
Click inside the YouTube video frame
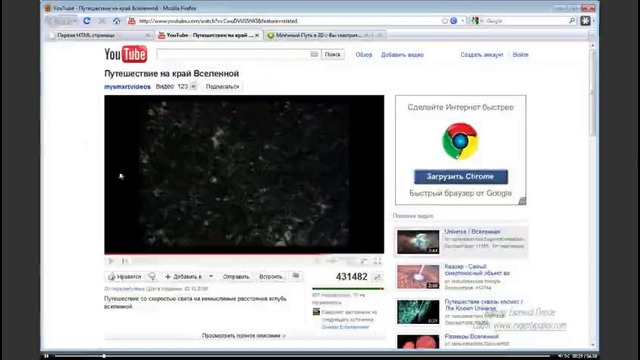244,174
